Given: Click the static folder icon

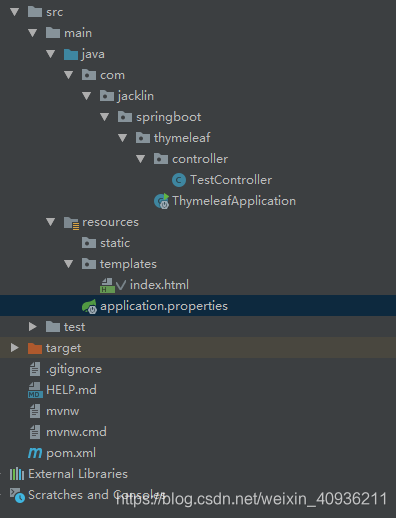Looking at the screenshot, I should coord(89,243).
